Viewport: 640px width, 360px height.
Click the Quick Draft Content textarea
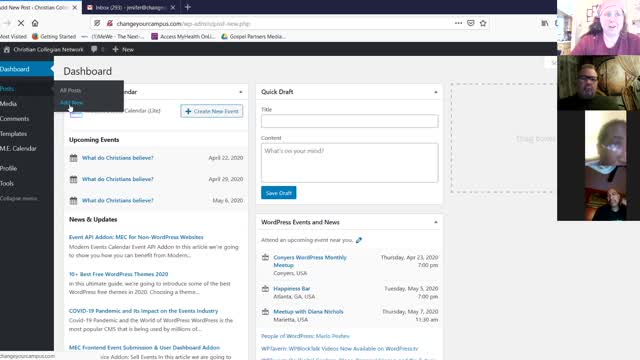click(x=349, y=162)
